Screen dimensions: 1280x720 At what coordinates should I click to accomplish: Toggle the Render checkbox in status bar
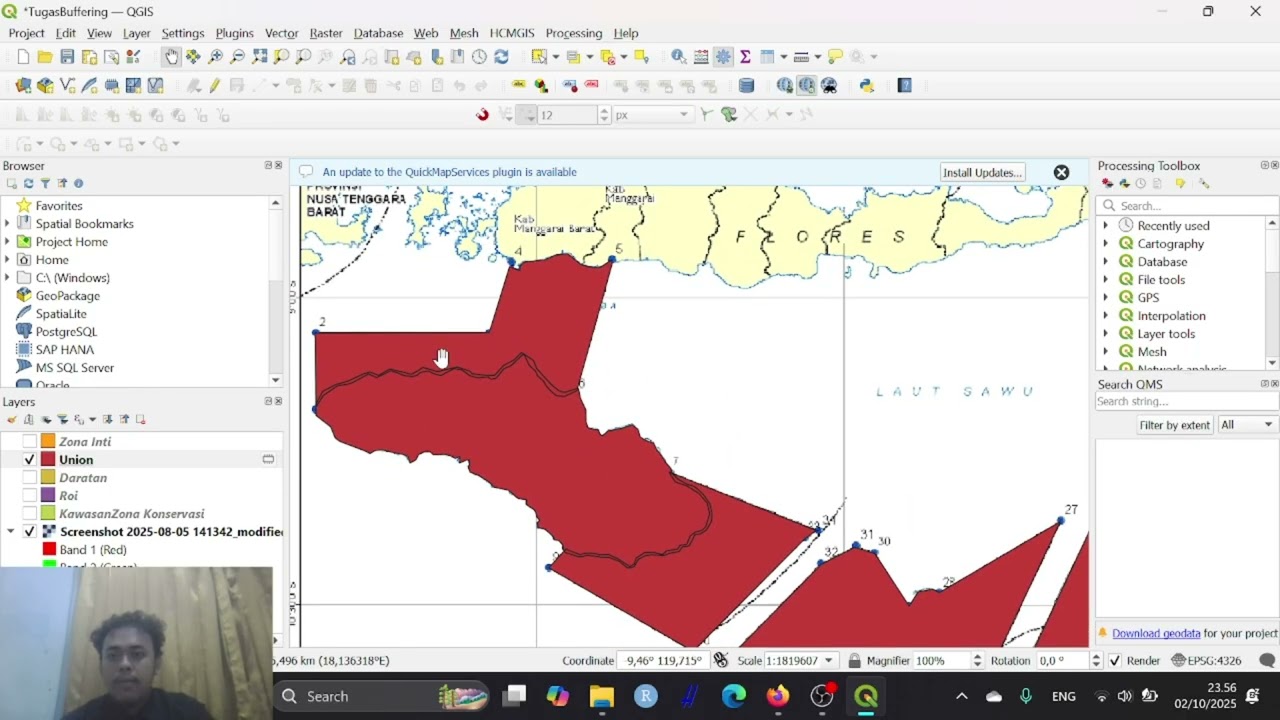click(x=1116, y=660)
